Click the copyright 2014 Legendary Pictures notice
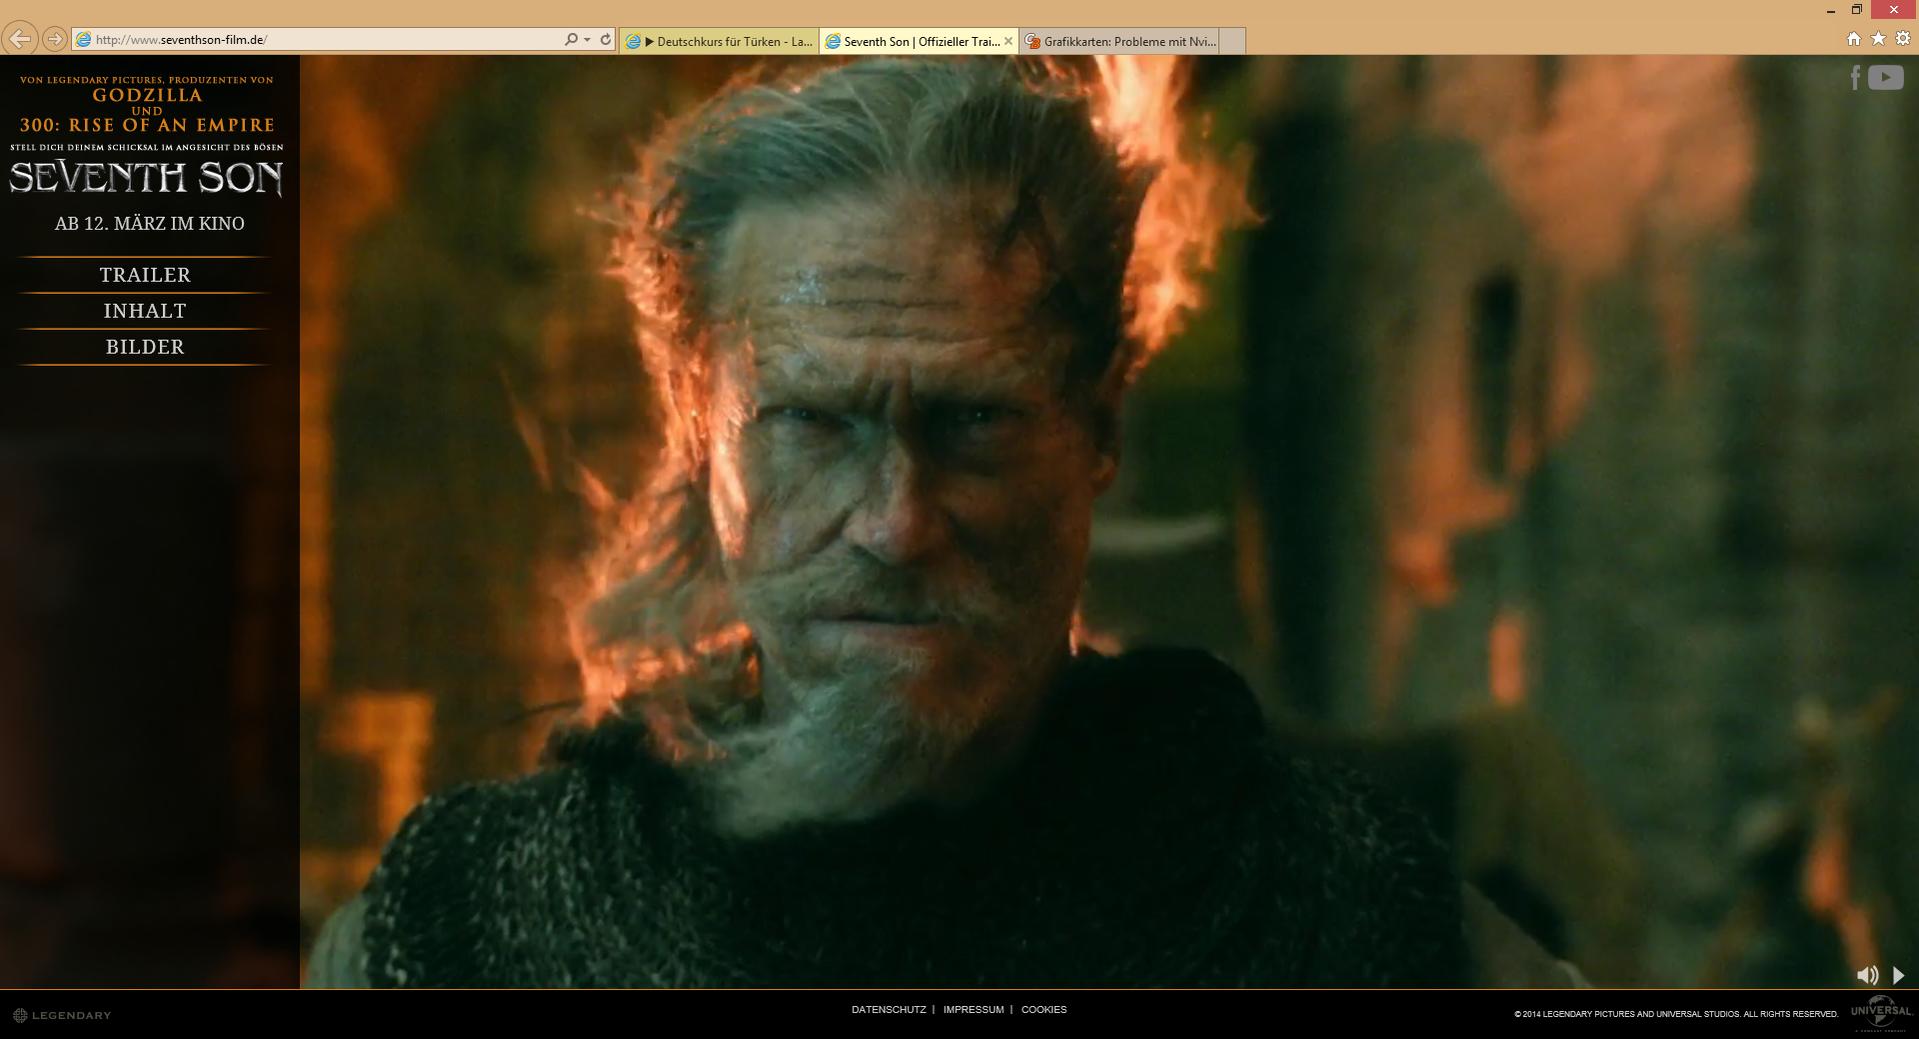 pos(1676,1014)
